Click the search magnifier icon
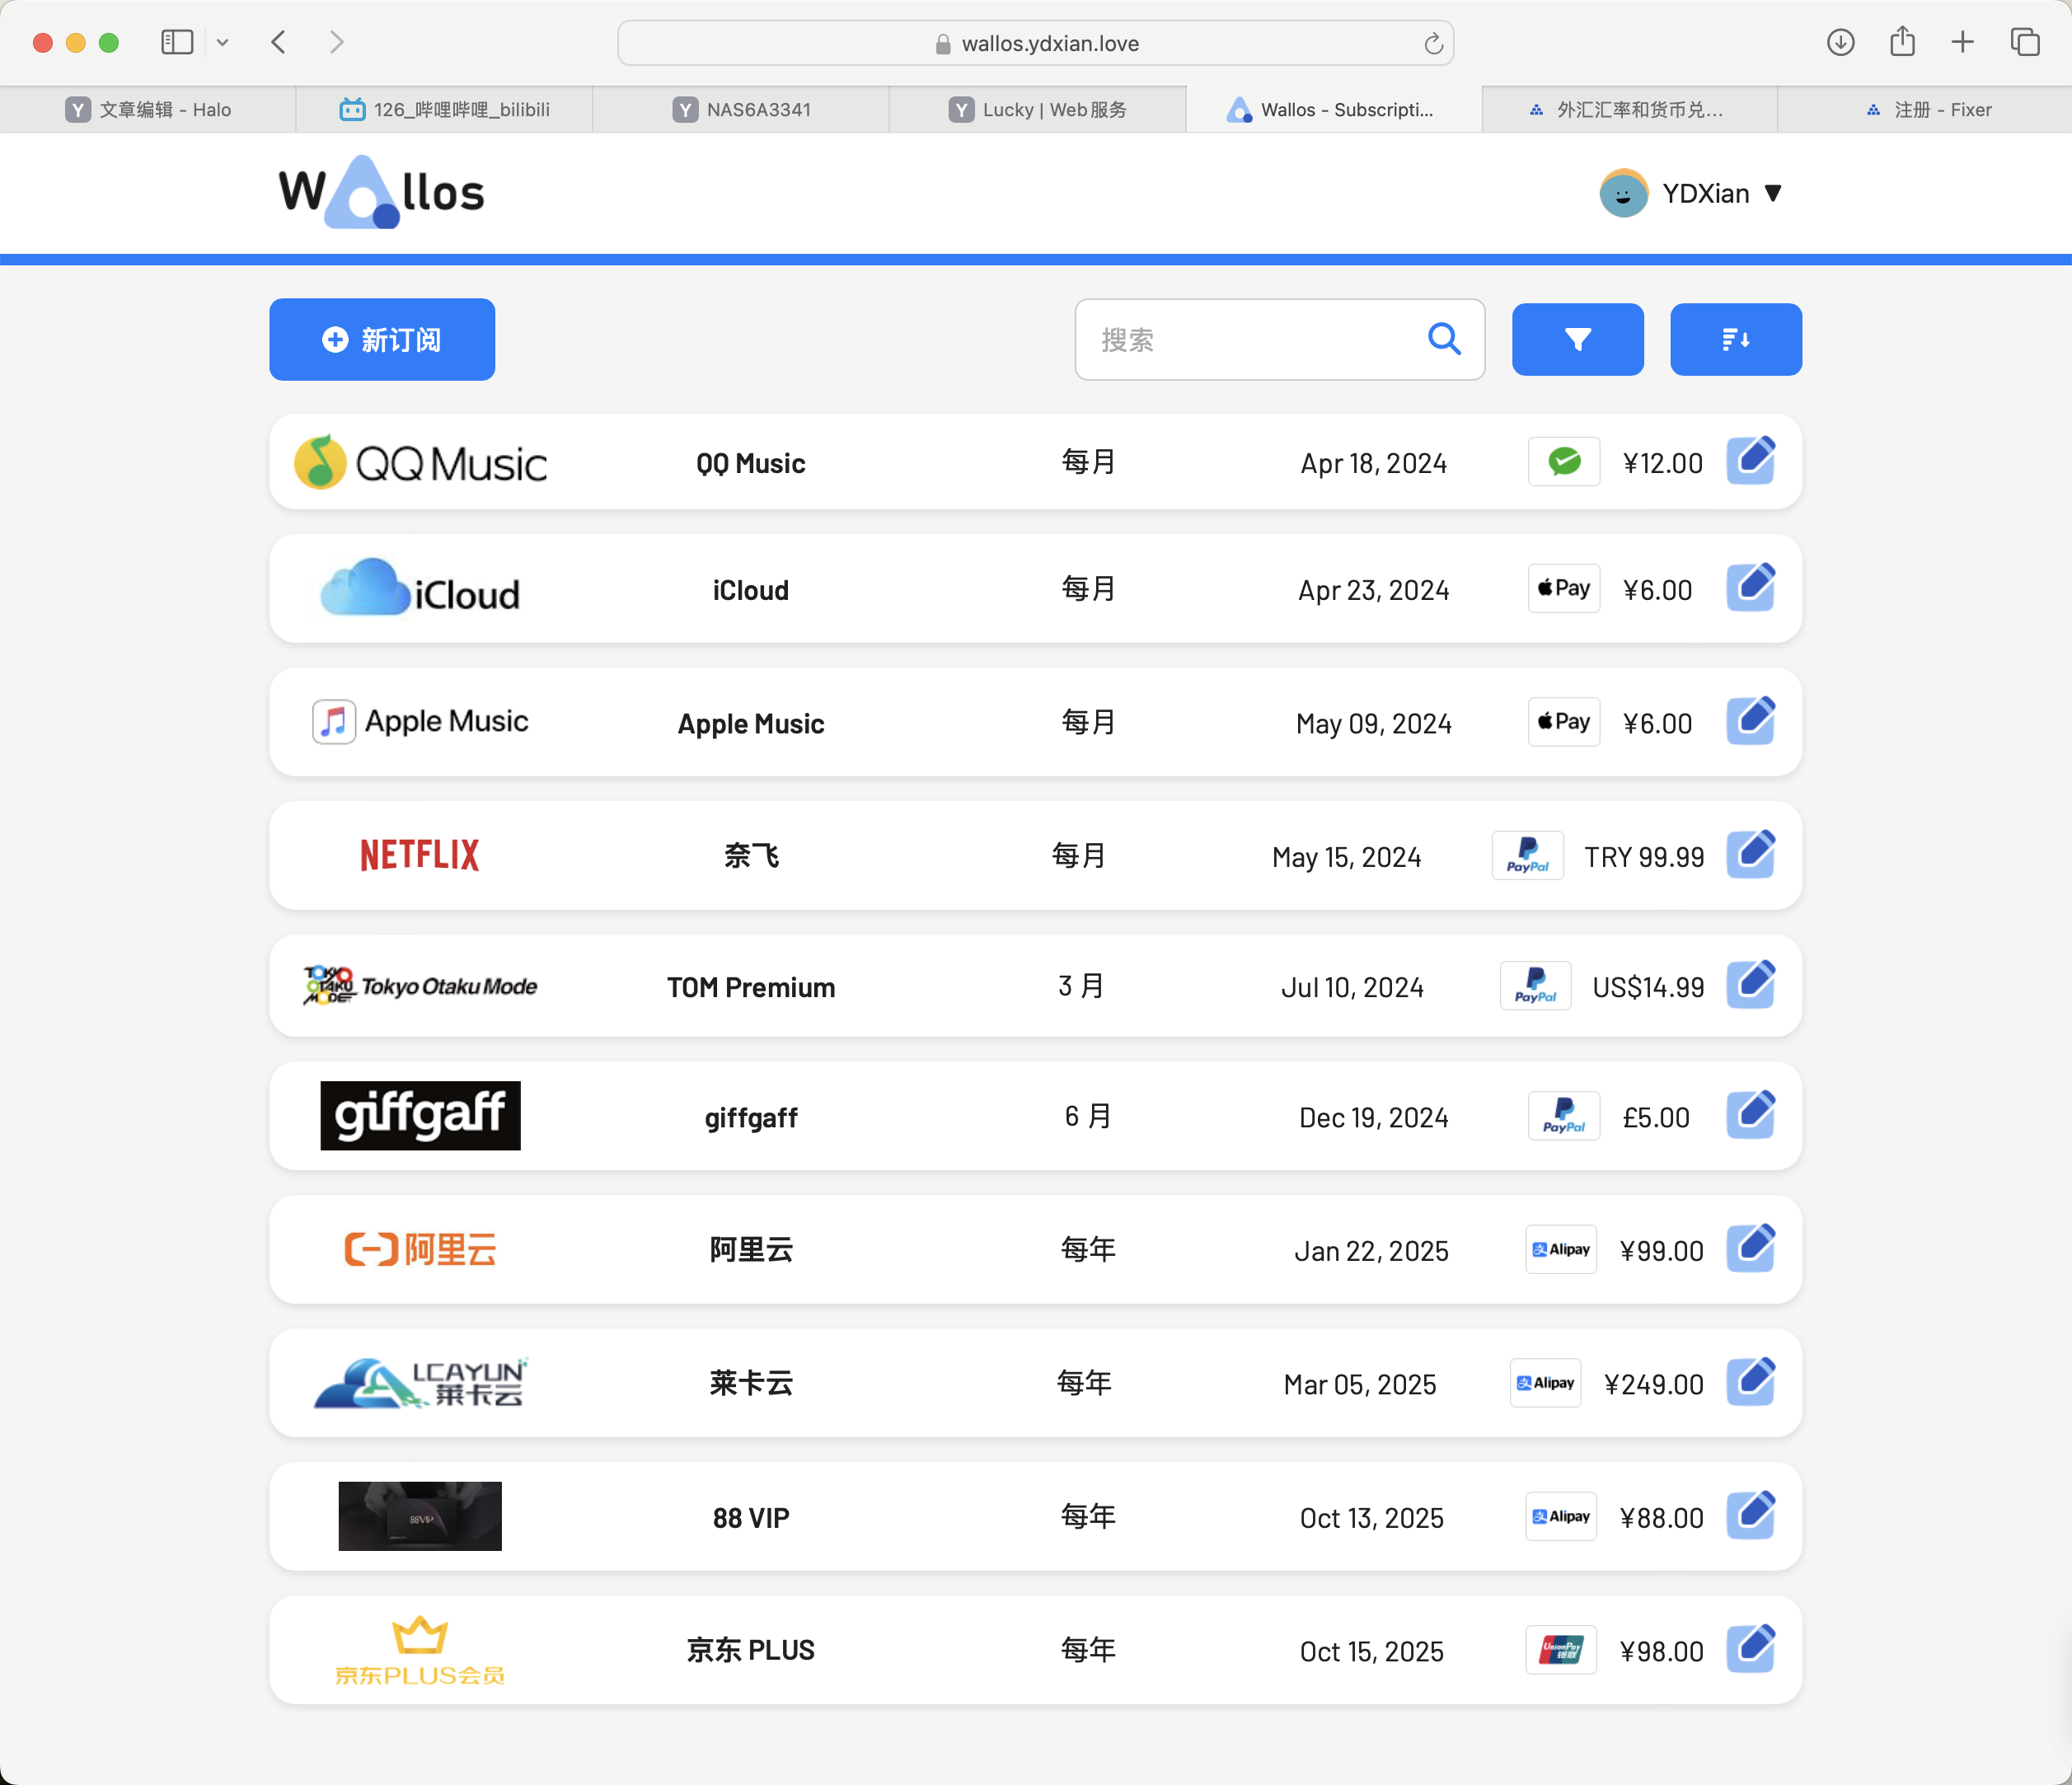 (x=1444, y=340)
